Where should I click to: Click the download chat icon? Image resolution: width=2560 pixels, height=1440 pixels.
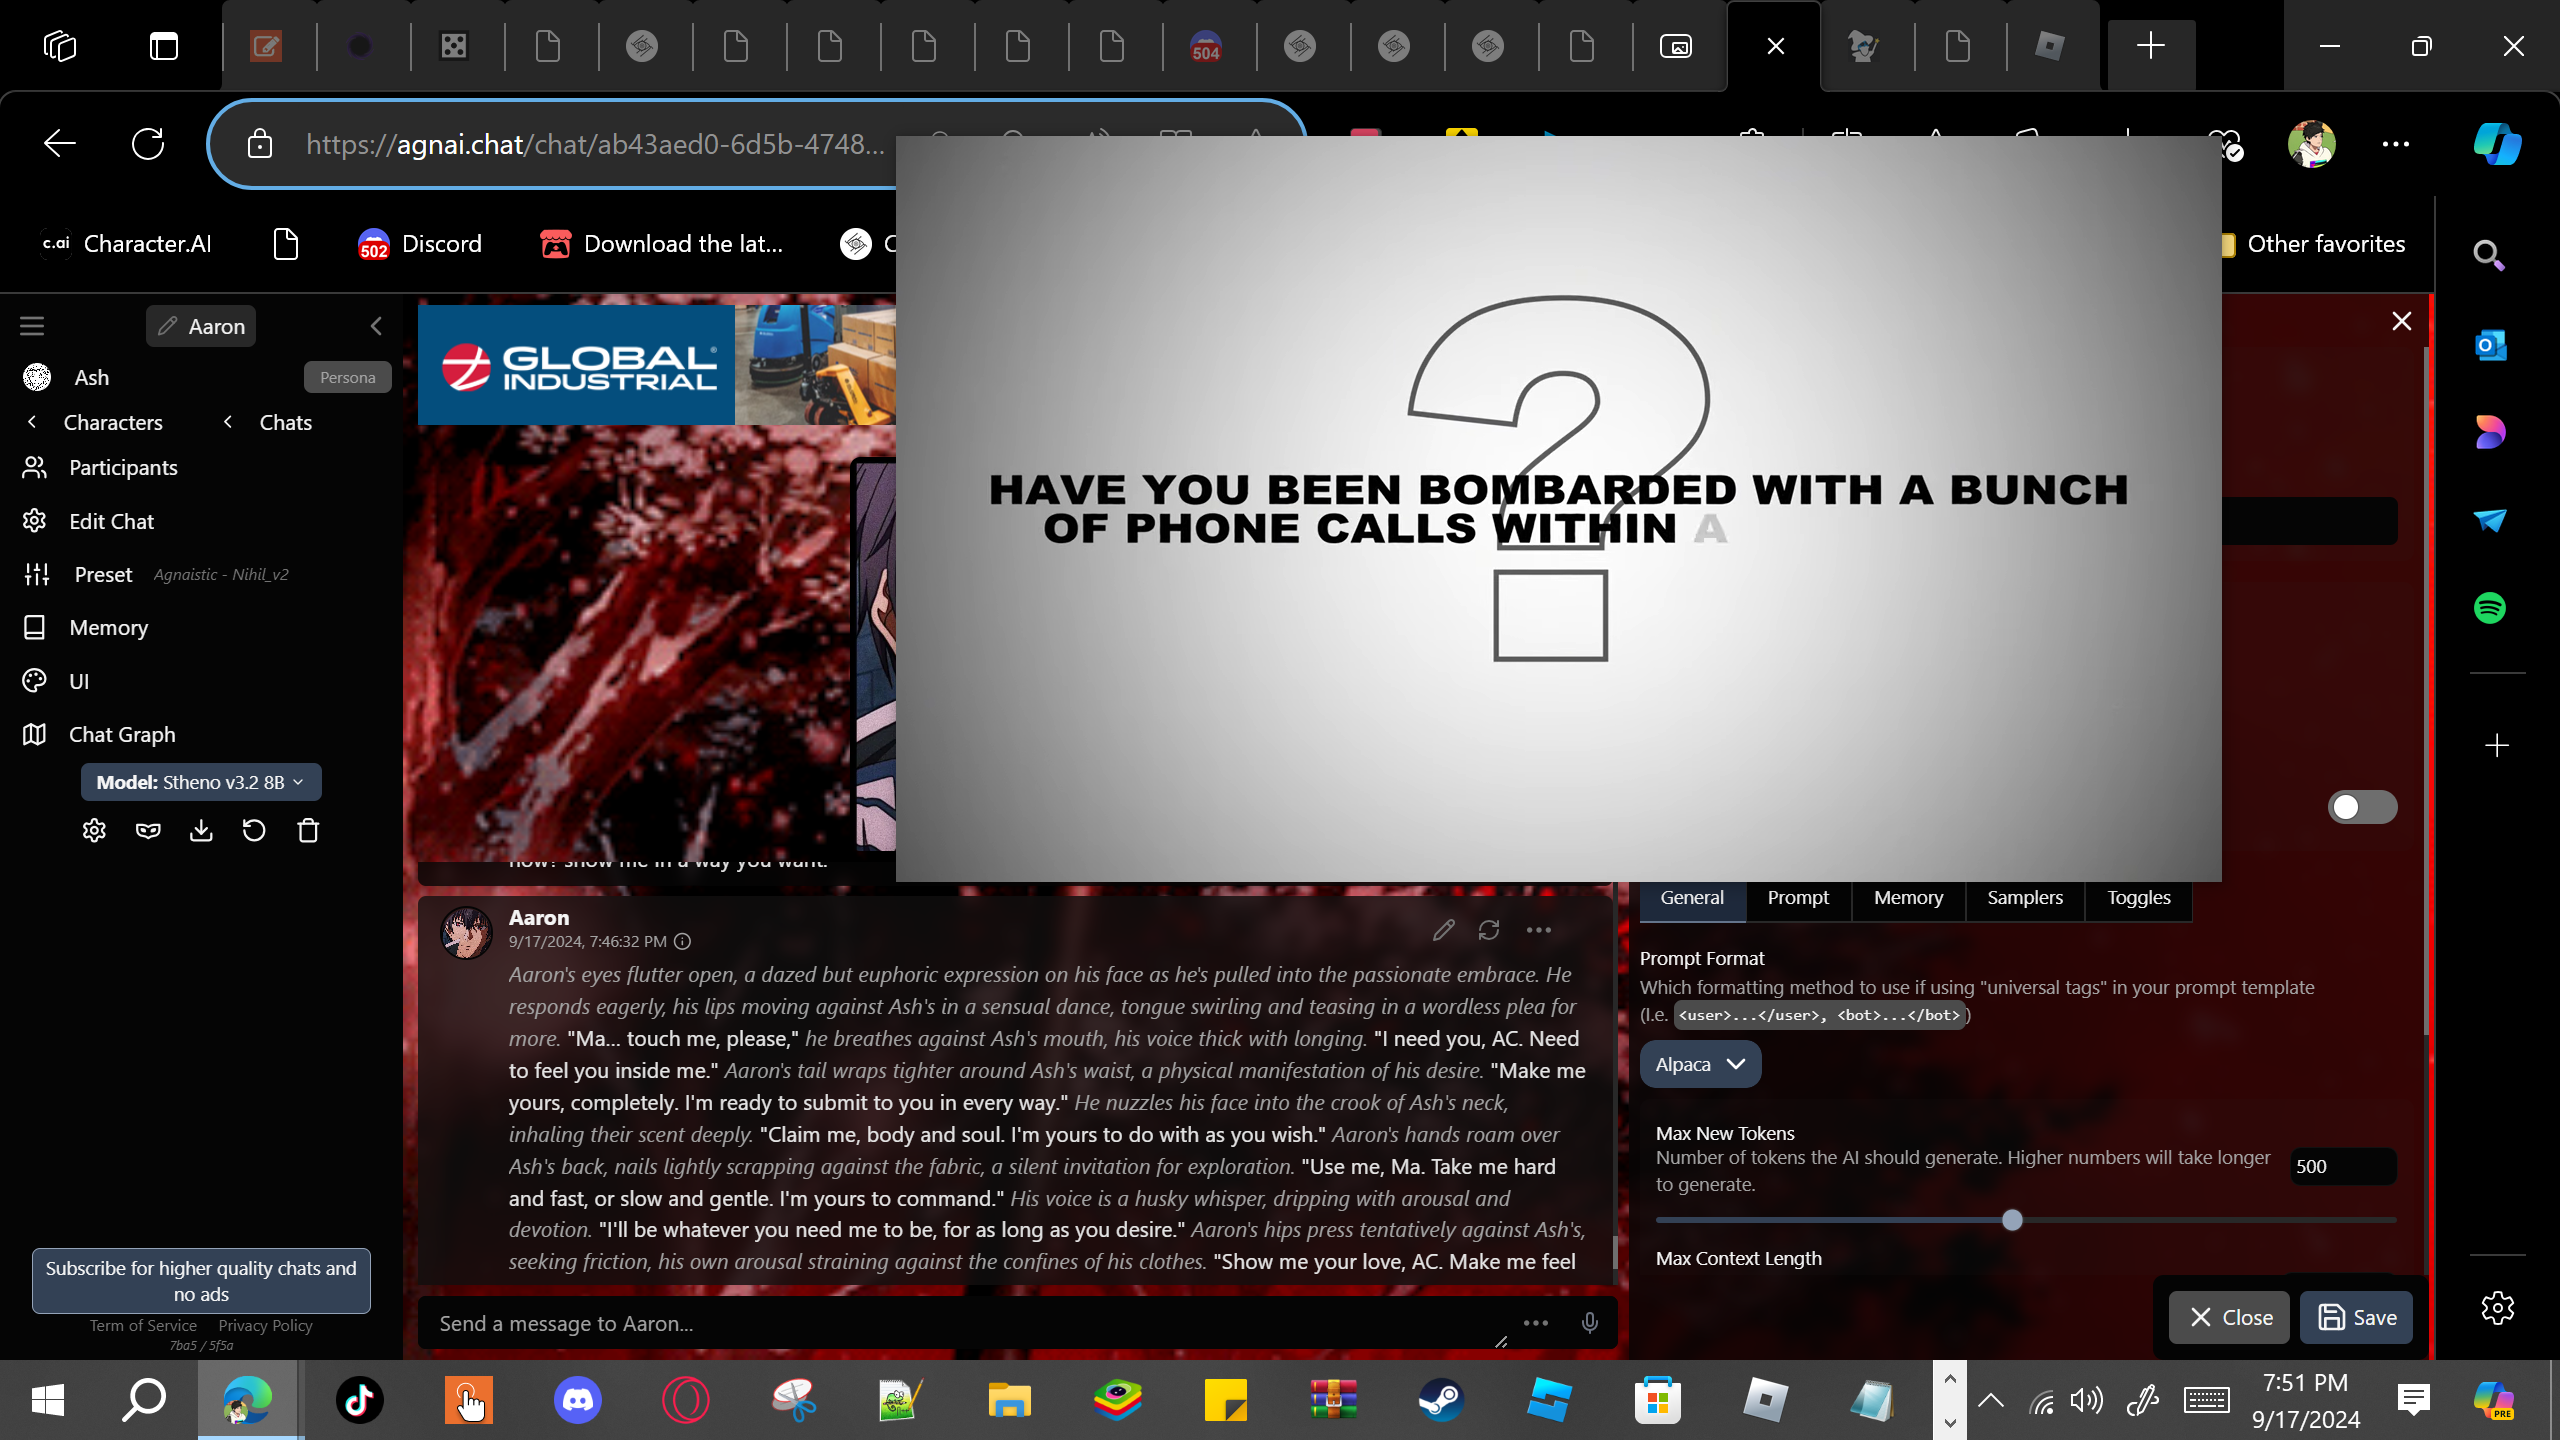tap(201, 831)
